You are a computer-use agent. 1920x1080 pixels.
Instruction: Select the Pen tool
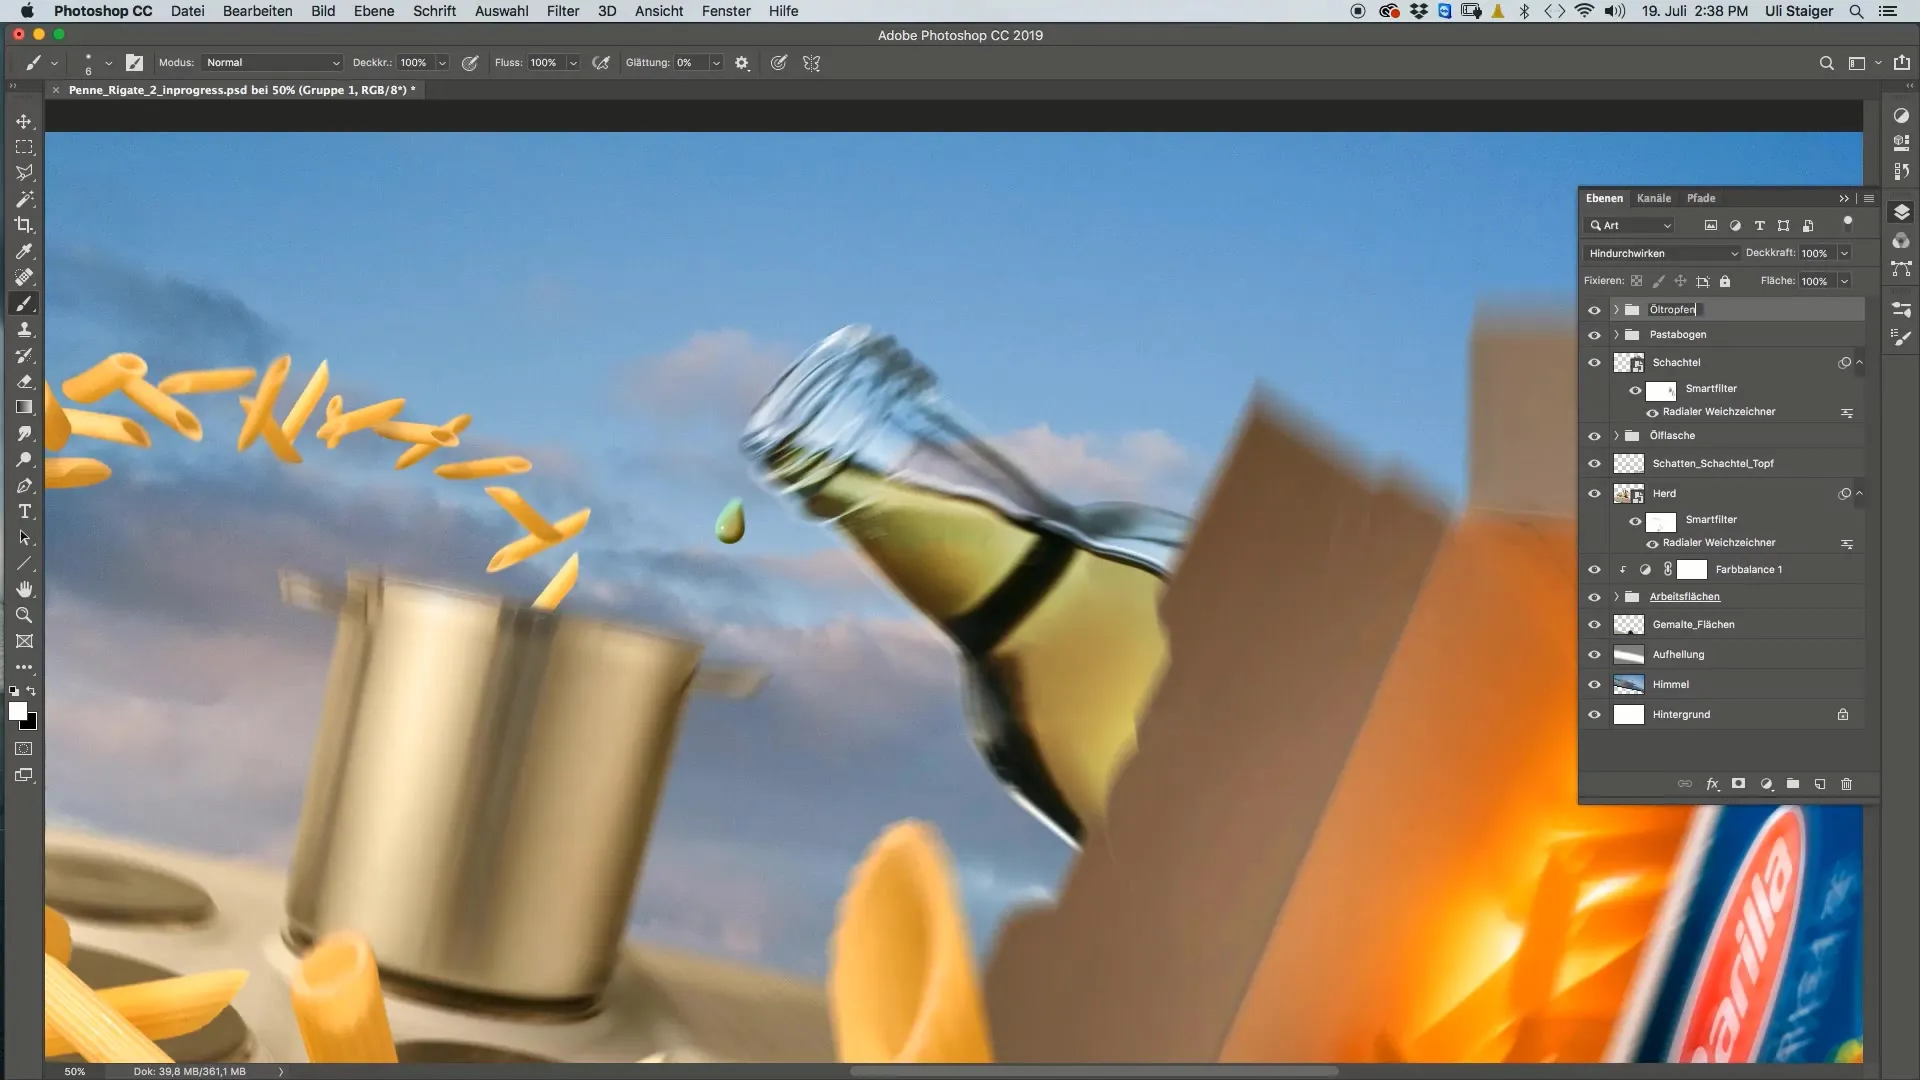click(x=24, y=486)
